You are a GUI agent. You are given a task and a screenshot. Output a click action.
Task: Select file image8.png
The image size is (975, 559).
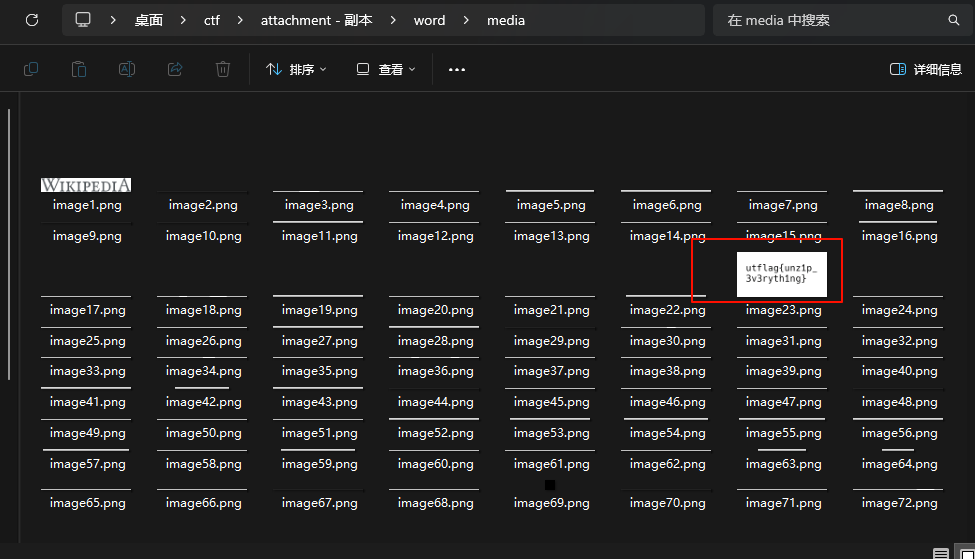(899, 205)
